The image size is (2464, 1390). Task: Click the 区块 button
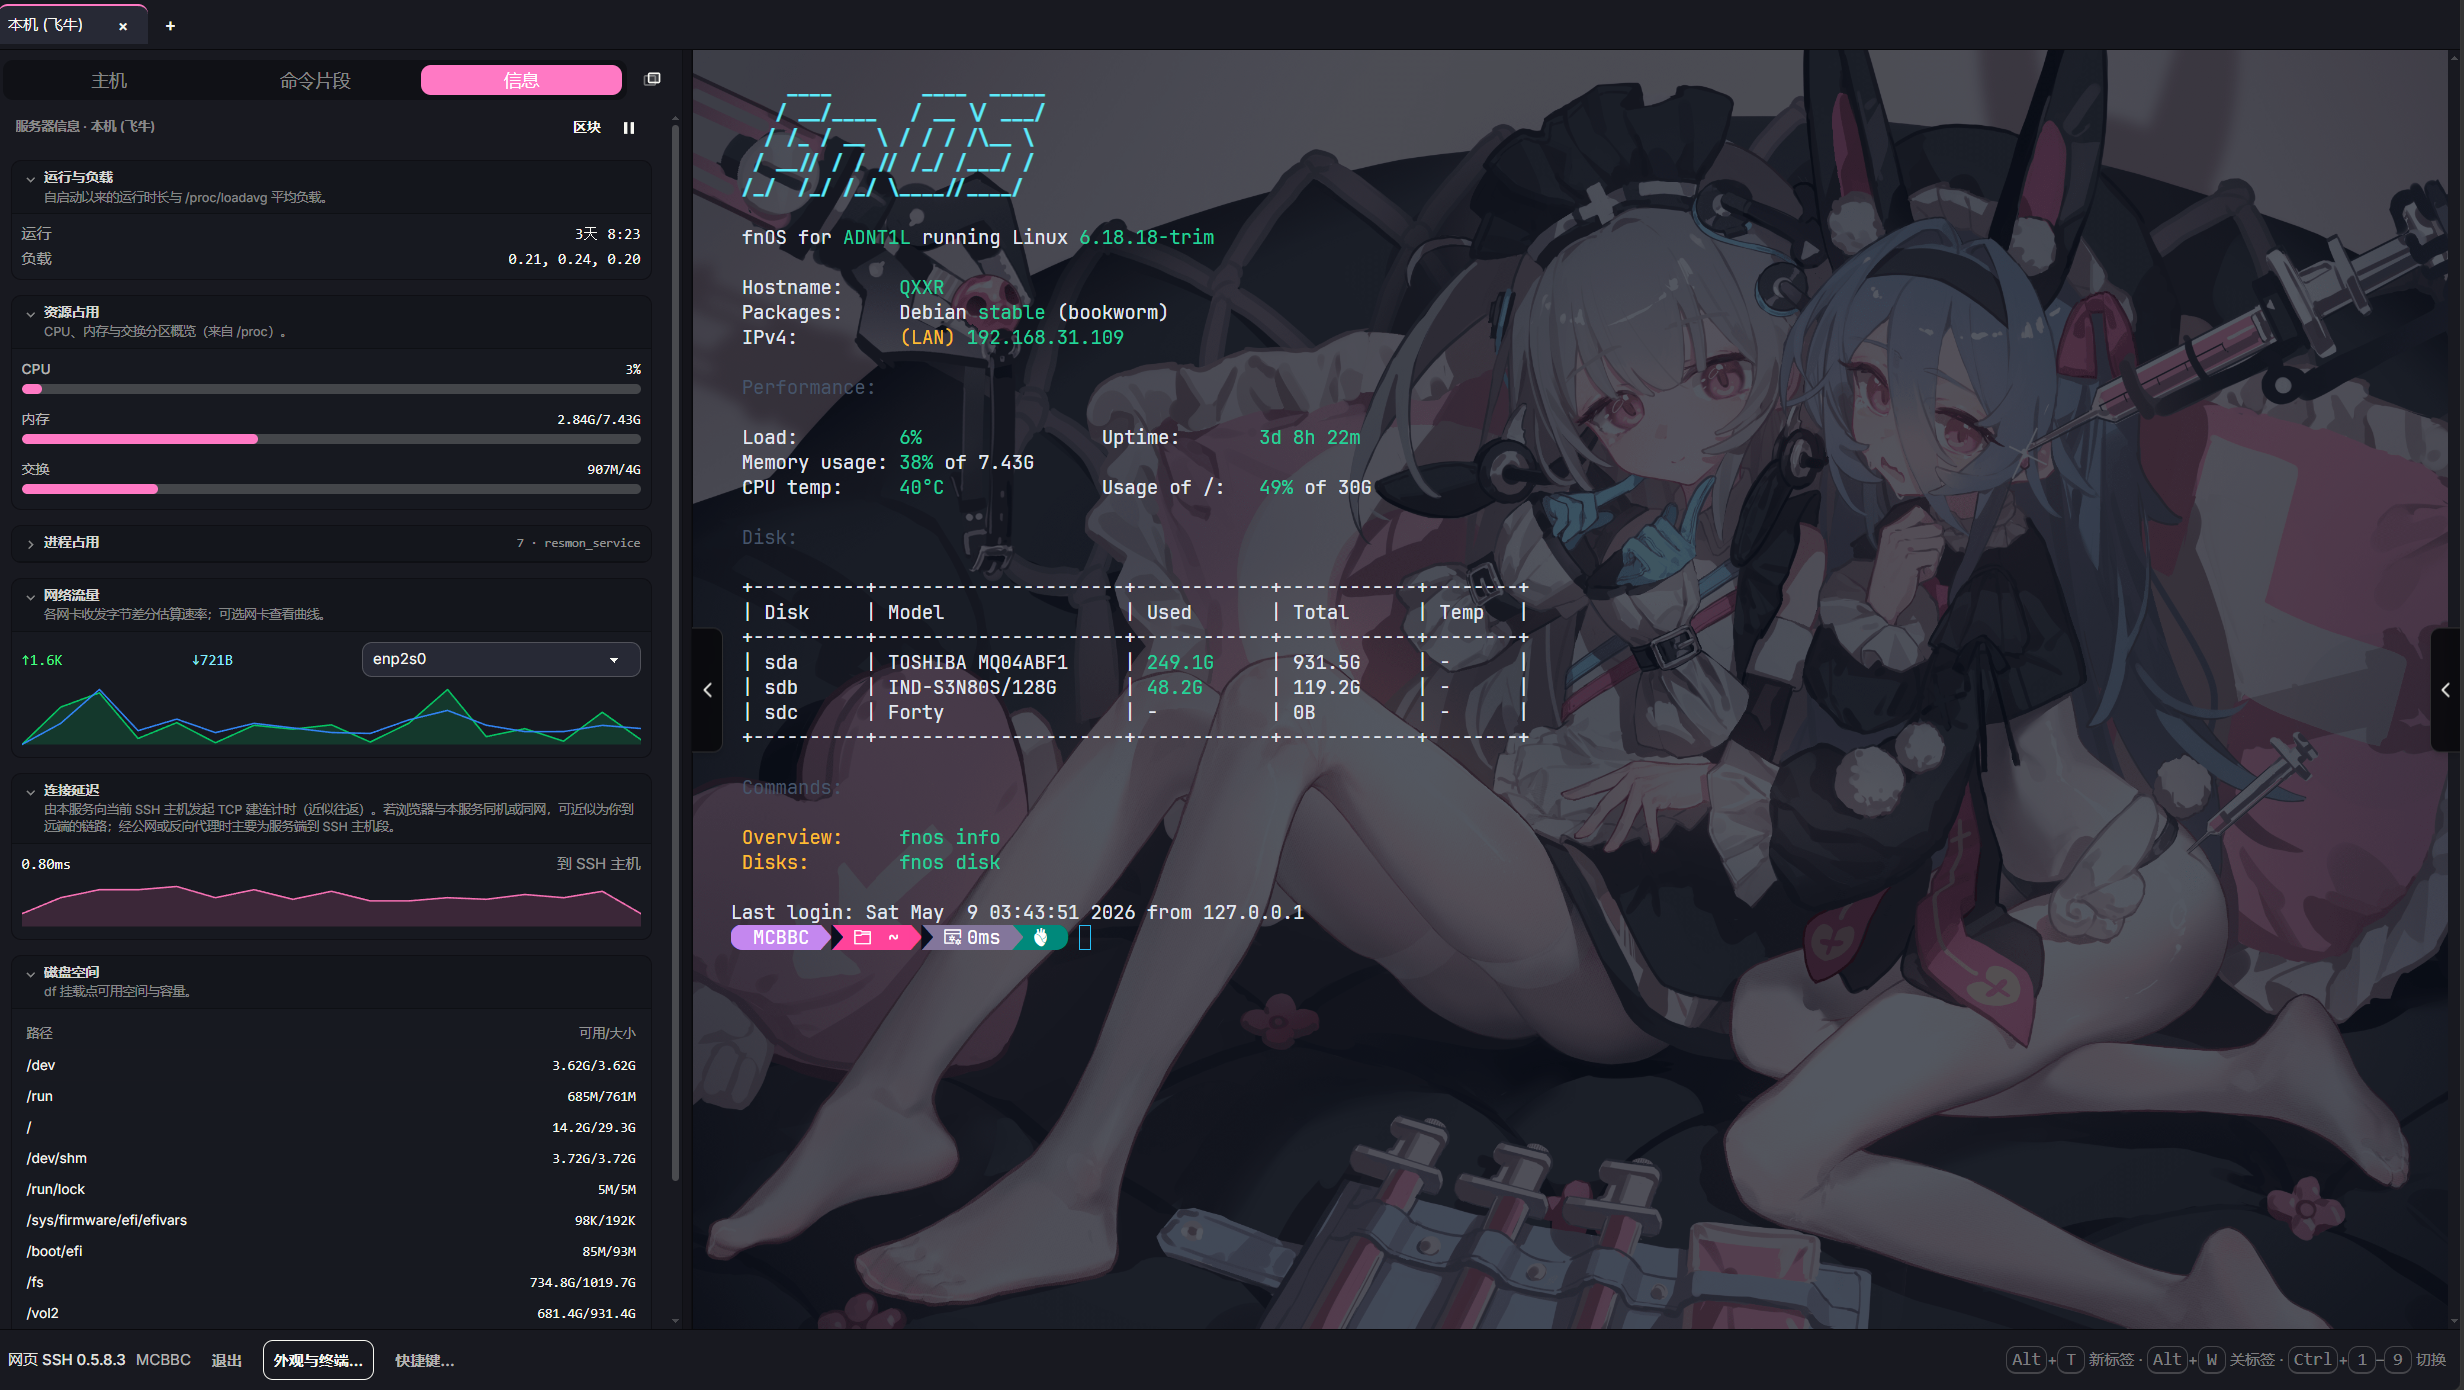[x=587, y=127]
